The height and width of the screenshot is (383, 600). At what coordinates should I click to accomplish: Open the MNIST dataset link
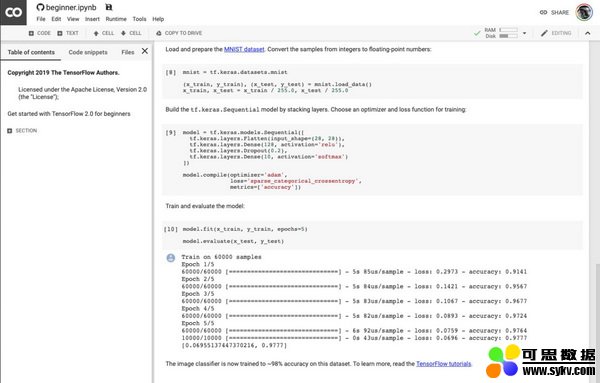click(244, 49)
